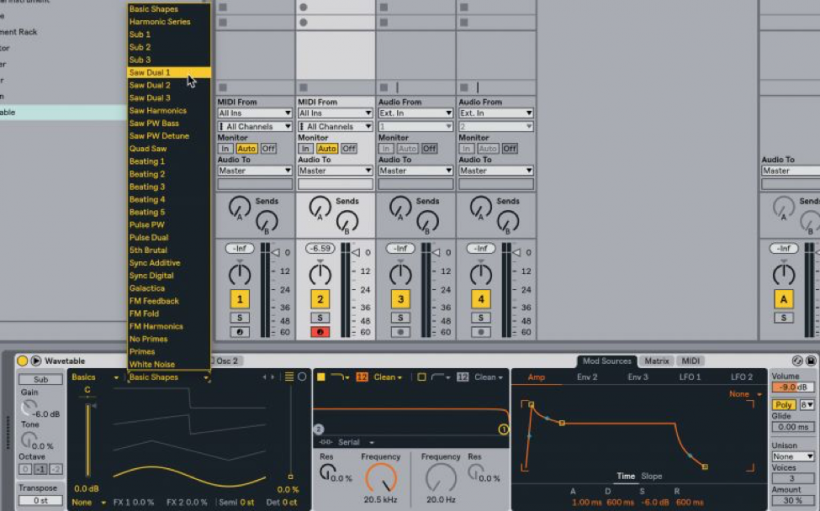The width and height of the screenshot is (820, 511).
Task: Click track 3 pan knob
Action: pyautogui.click(x=401, y=274)
